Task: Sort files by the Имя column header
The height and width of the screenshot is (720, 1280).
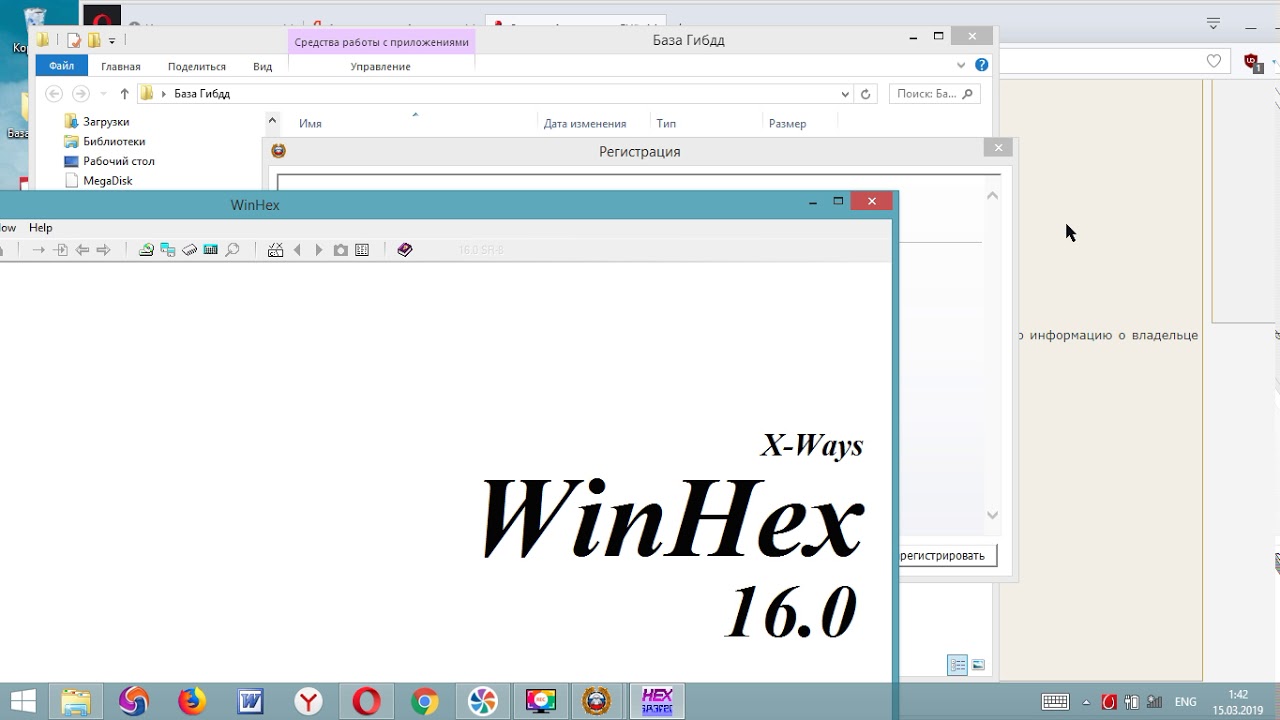Action: tap(310, 124)
